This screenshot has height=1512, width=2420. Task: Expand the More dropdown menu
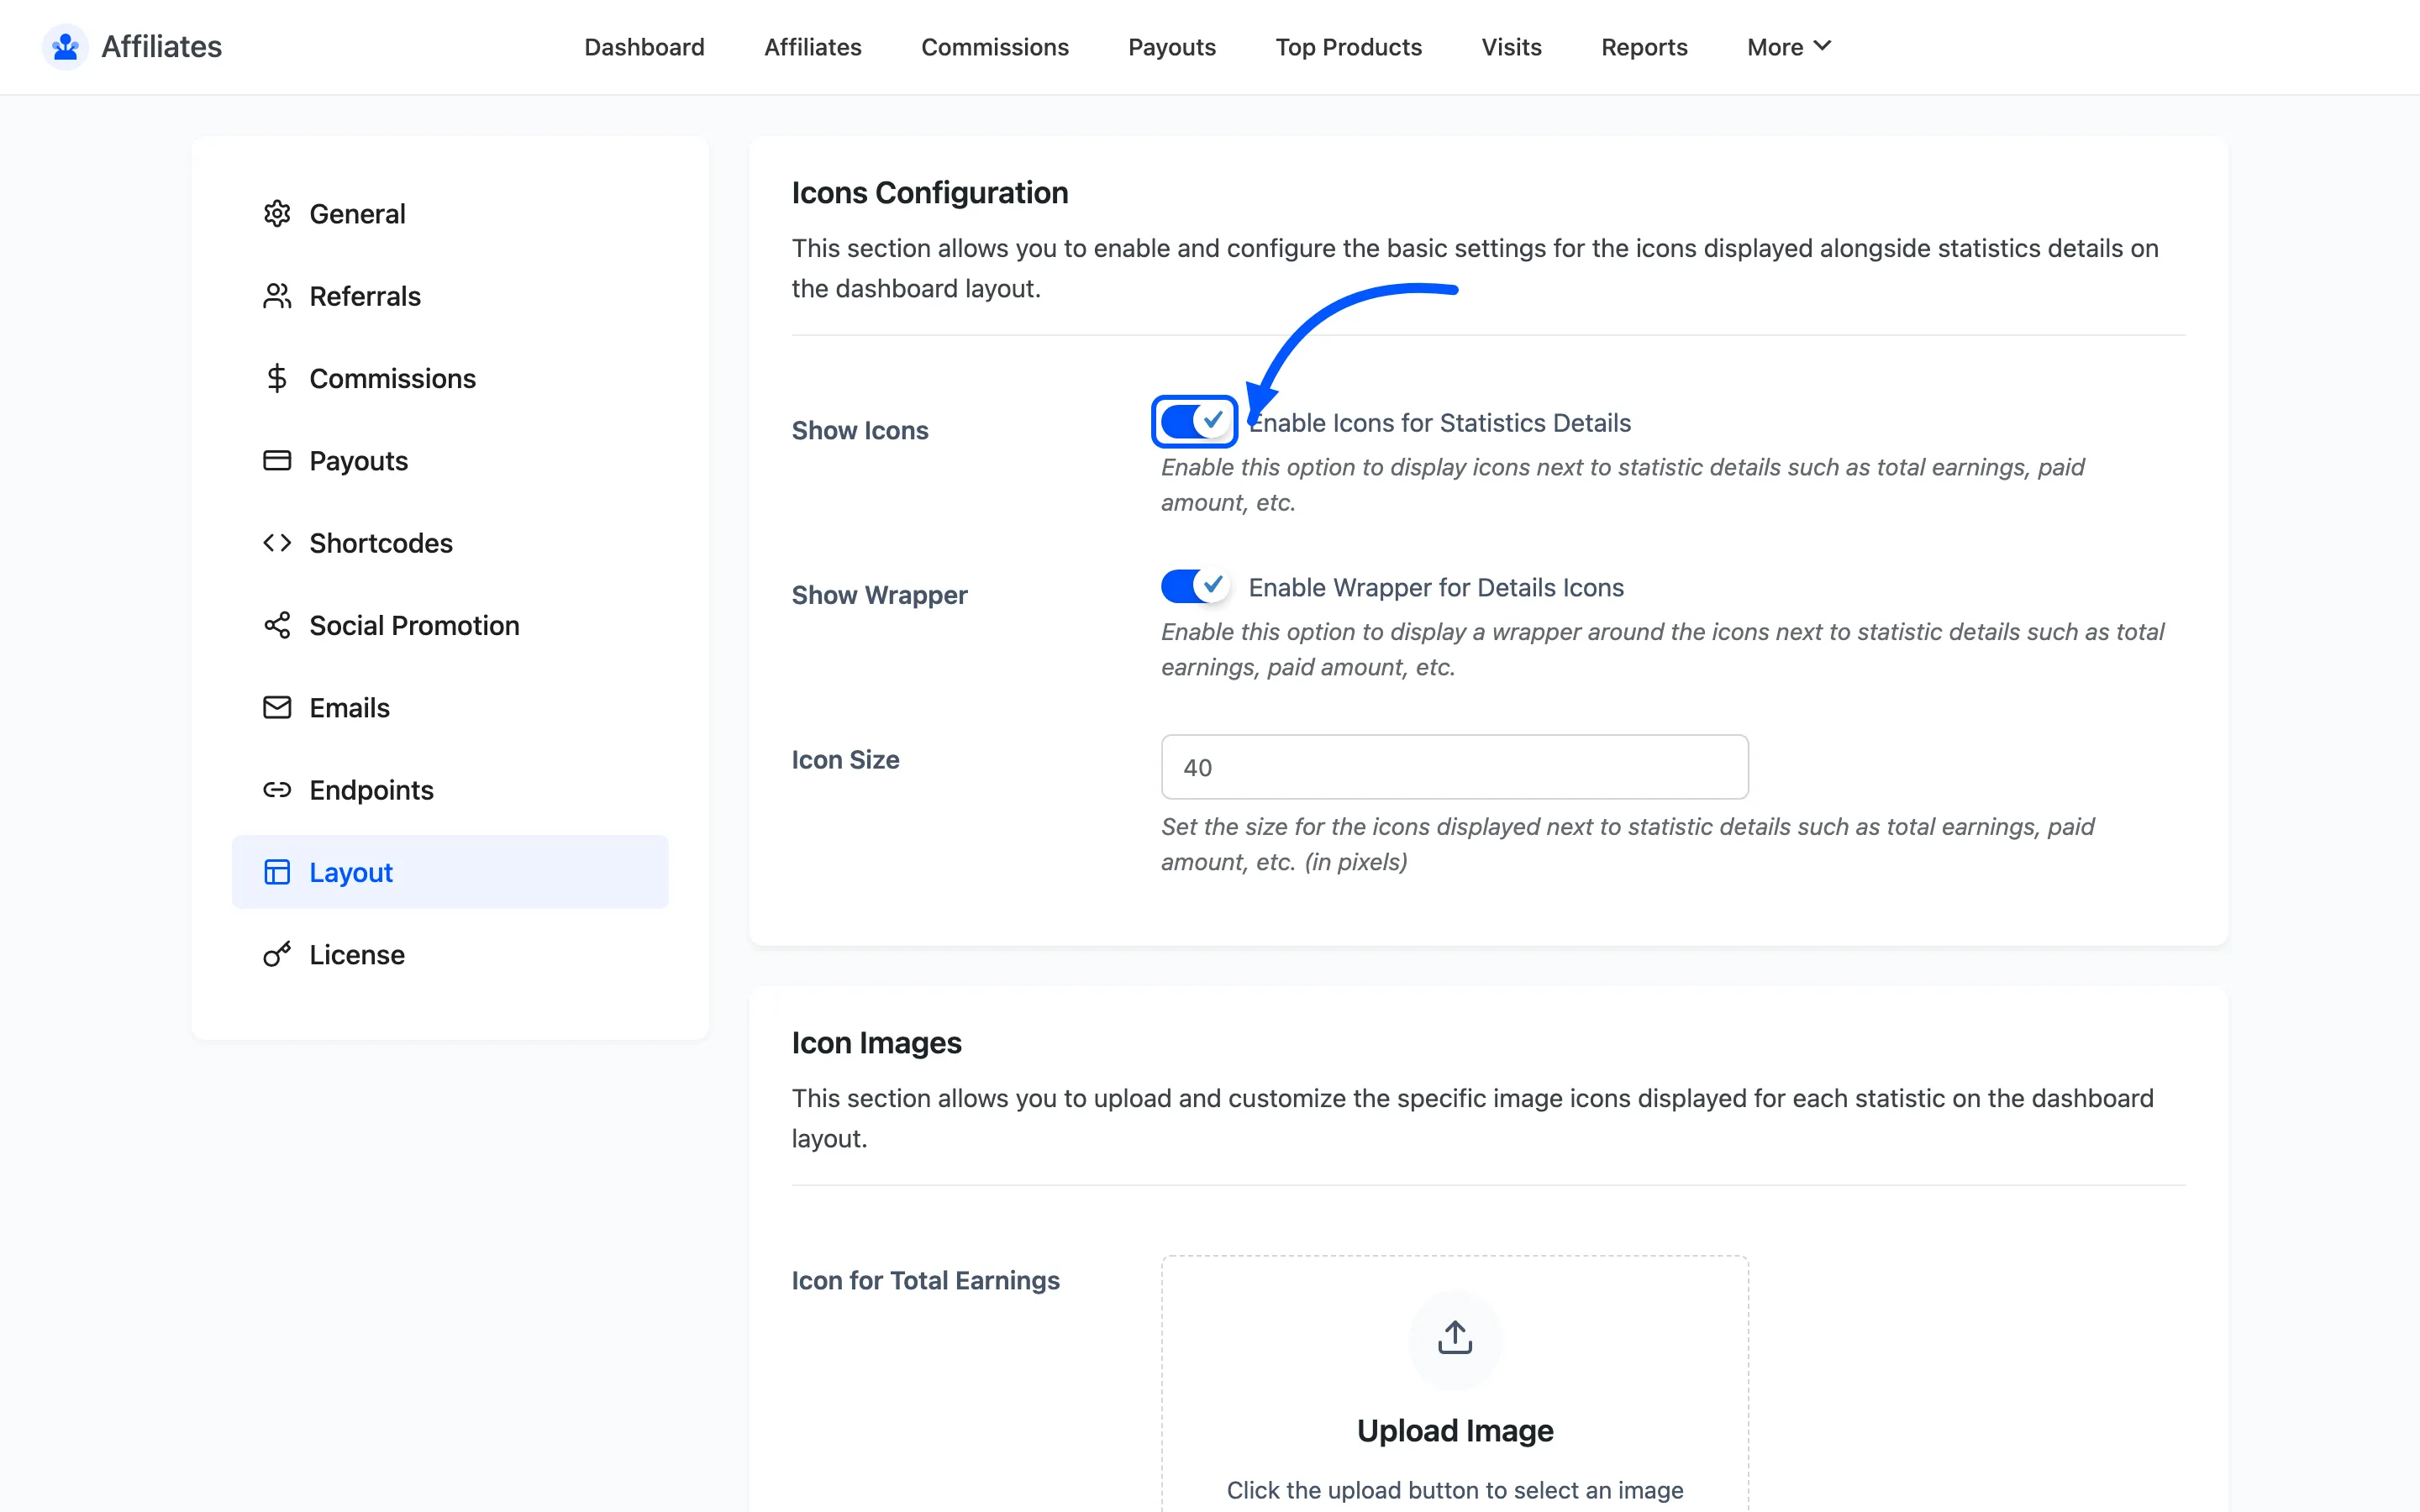click(x=1789, y=47)
